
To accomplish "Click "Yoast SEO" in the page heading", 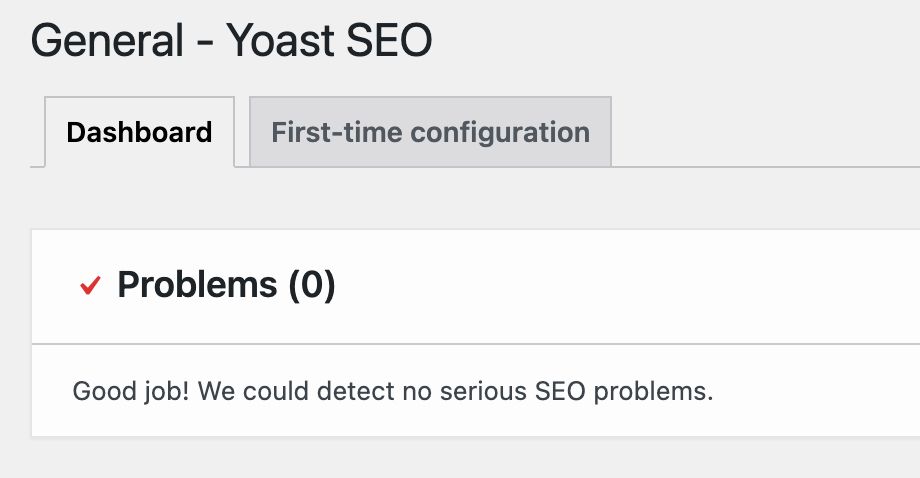I will 329,43.
